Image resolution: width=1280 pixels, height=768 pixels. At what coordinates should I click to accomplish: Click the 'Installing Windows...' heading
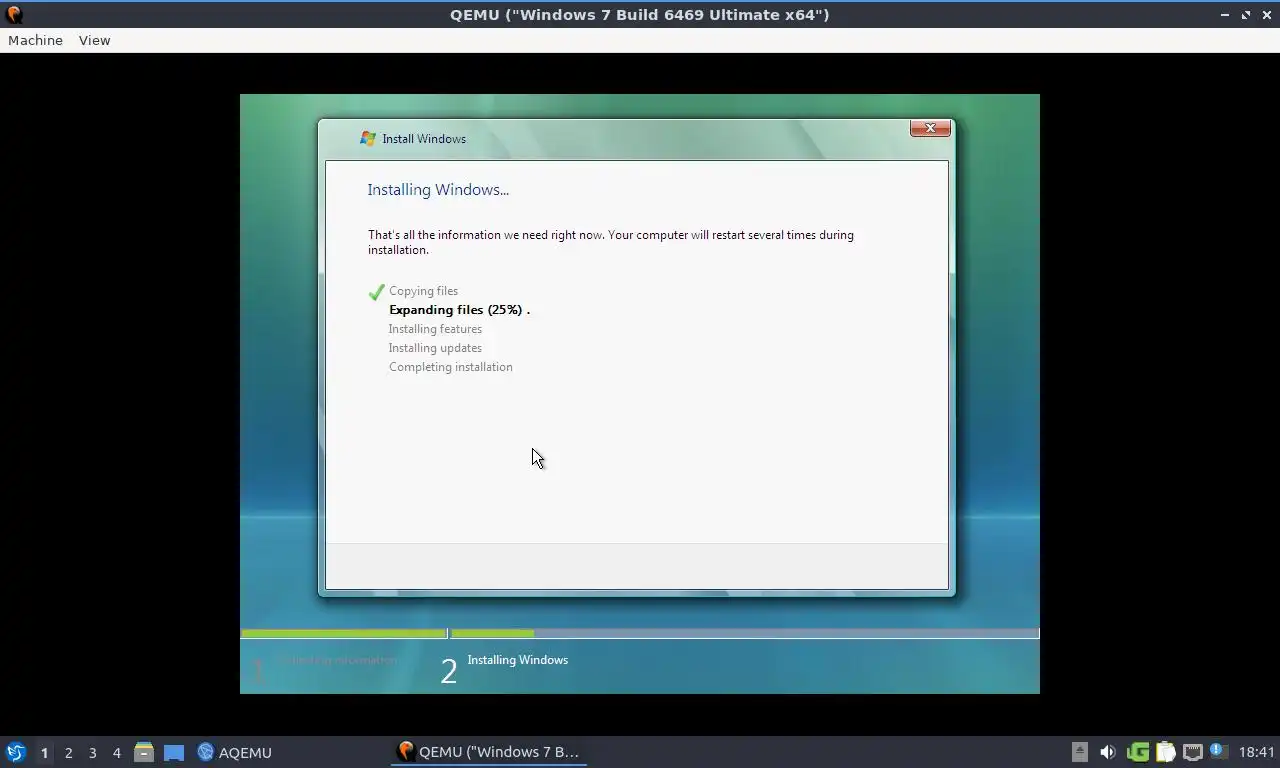pyautogui.click(x=438, y=190)
